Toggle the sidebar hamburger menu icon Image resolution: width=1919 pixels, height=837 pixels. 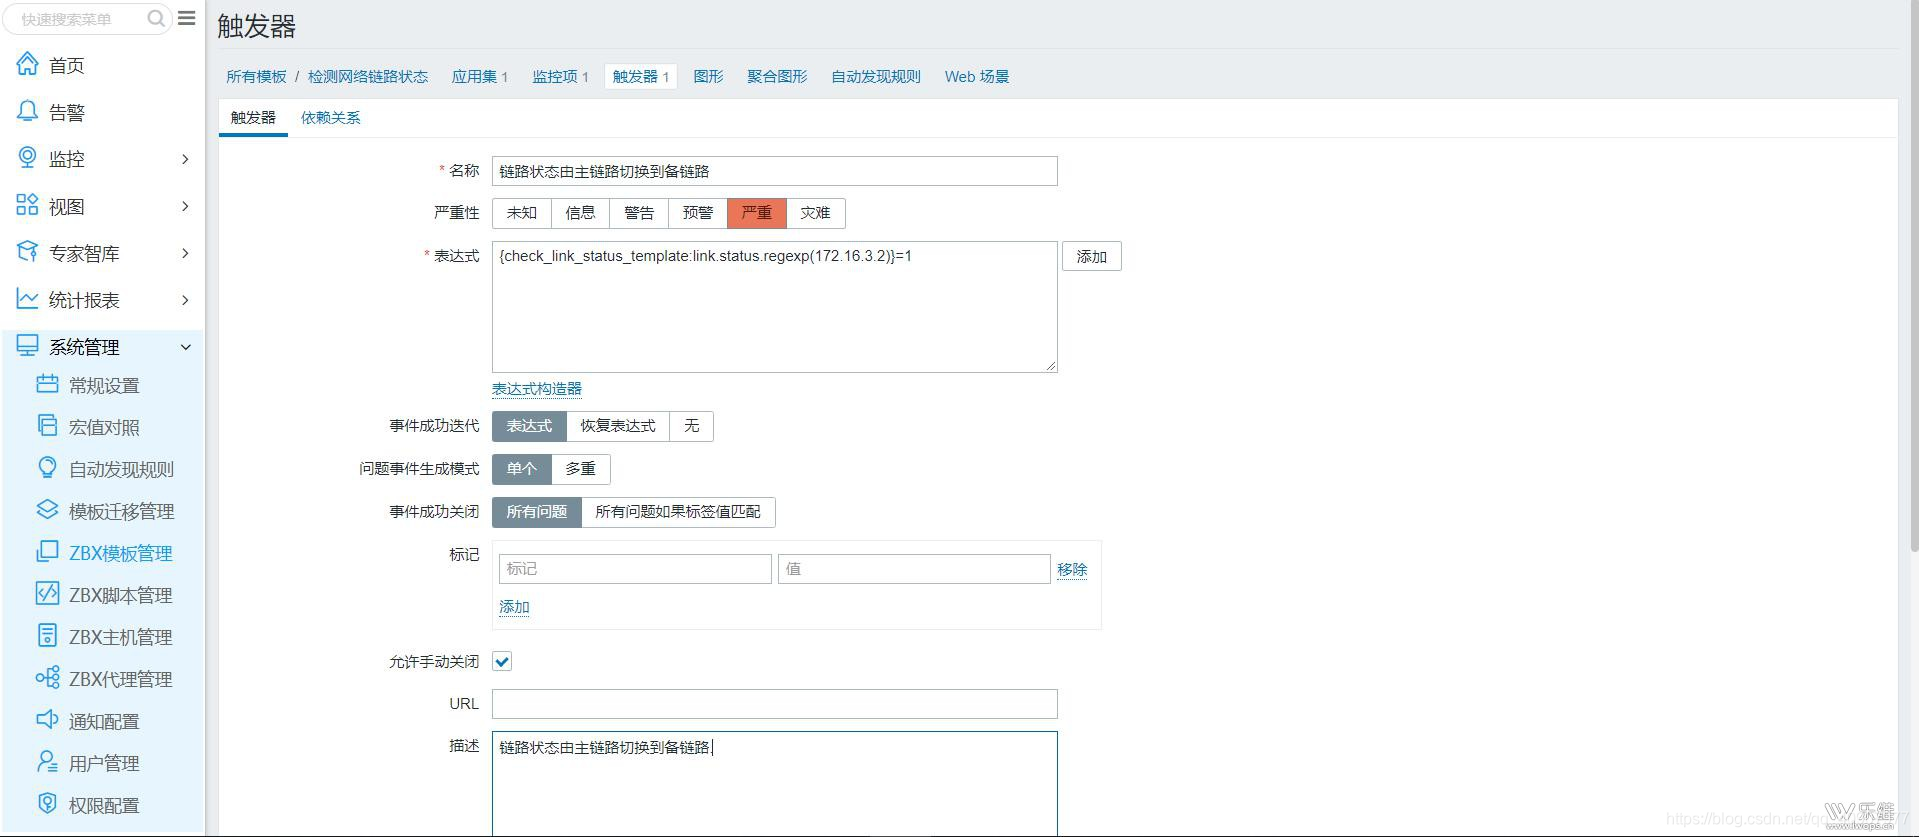pyautogui.click(x=187, y=18)
